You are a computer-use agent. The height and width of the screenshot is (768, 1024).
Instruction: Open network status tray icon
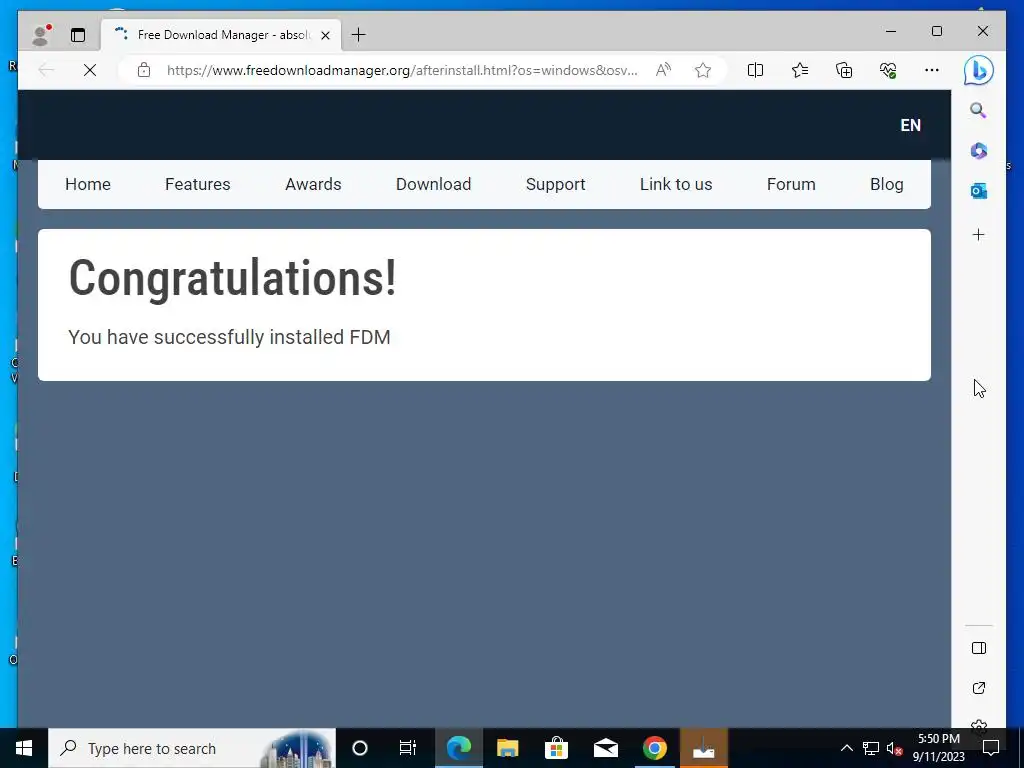pyautogui.click(x=871, y=748)
